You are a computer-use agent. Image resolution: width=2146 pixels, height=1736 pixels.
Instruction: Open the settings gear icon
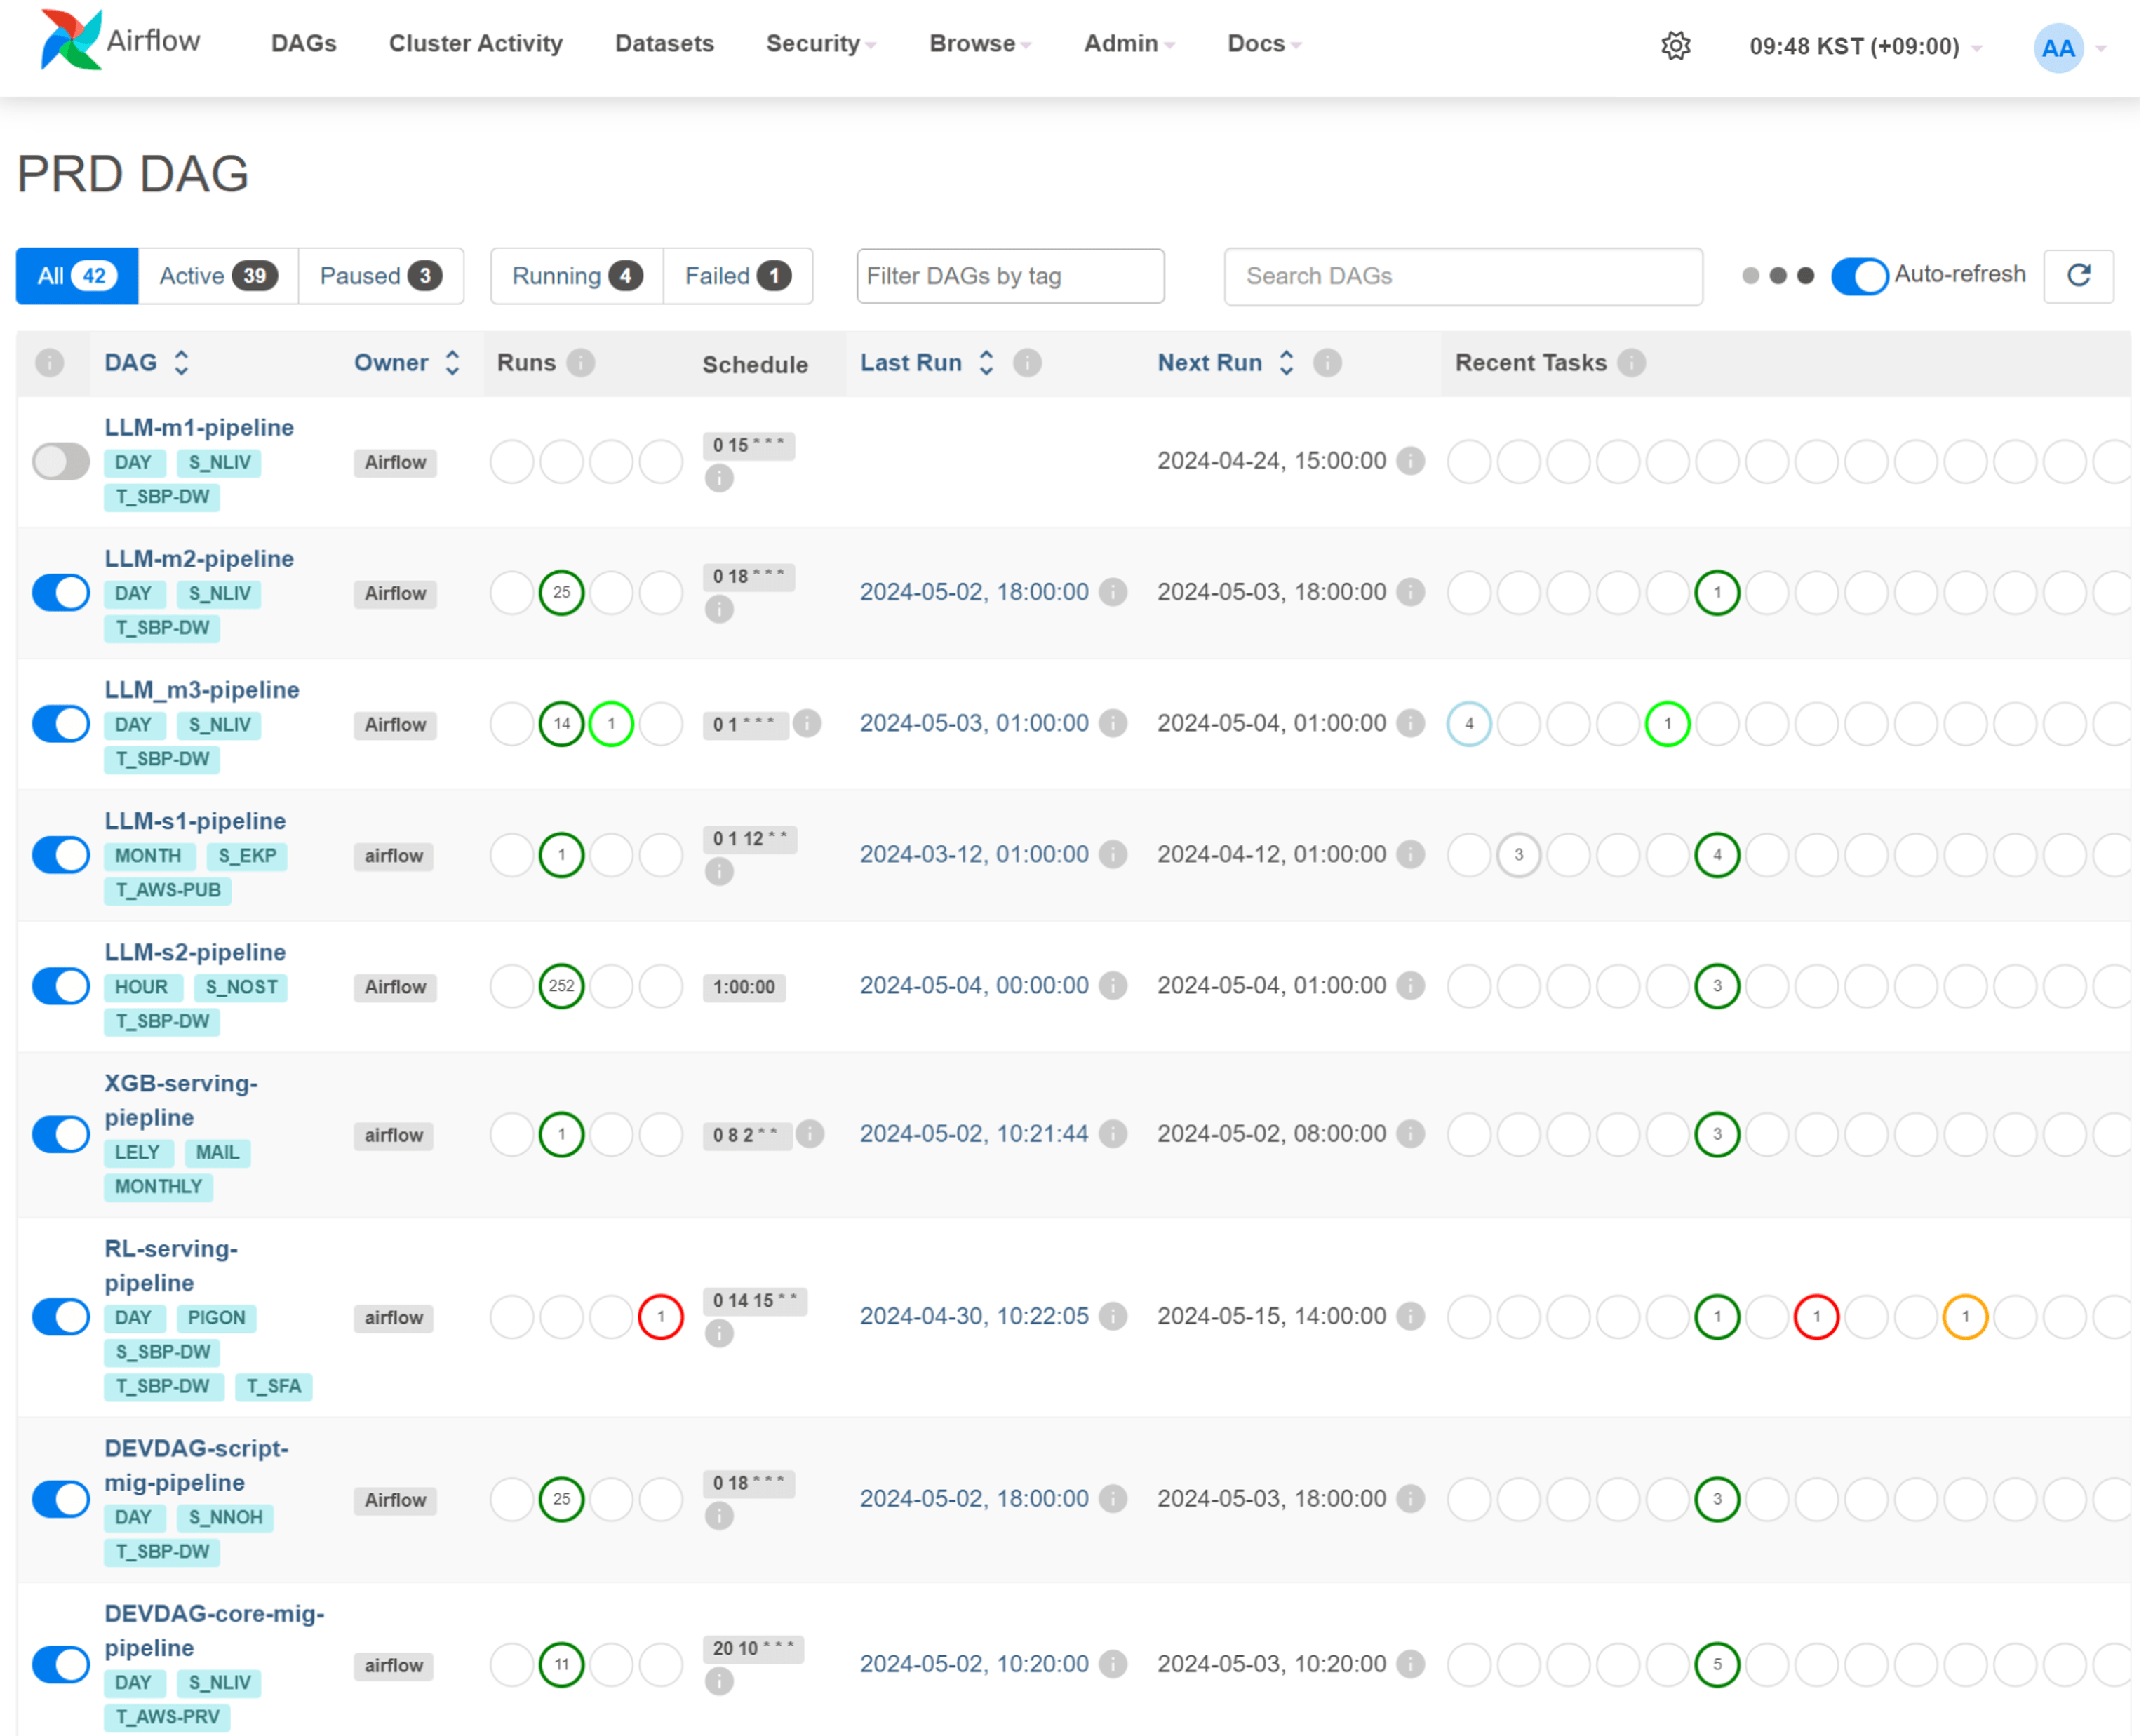pos(1675,46)
